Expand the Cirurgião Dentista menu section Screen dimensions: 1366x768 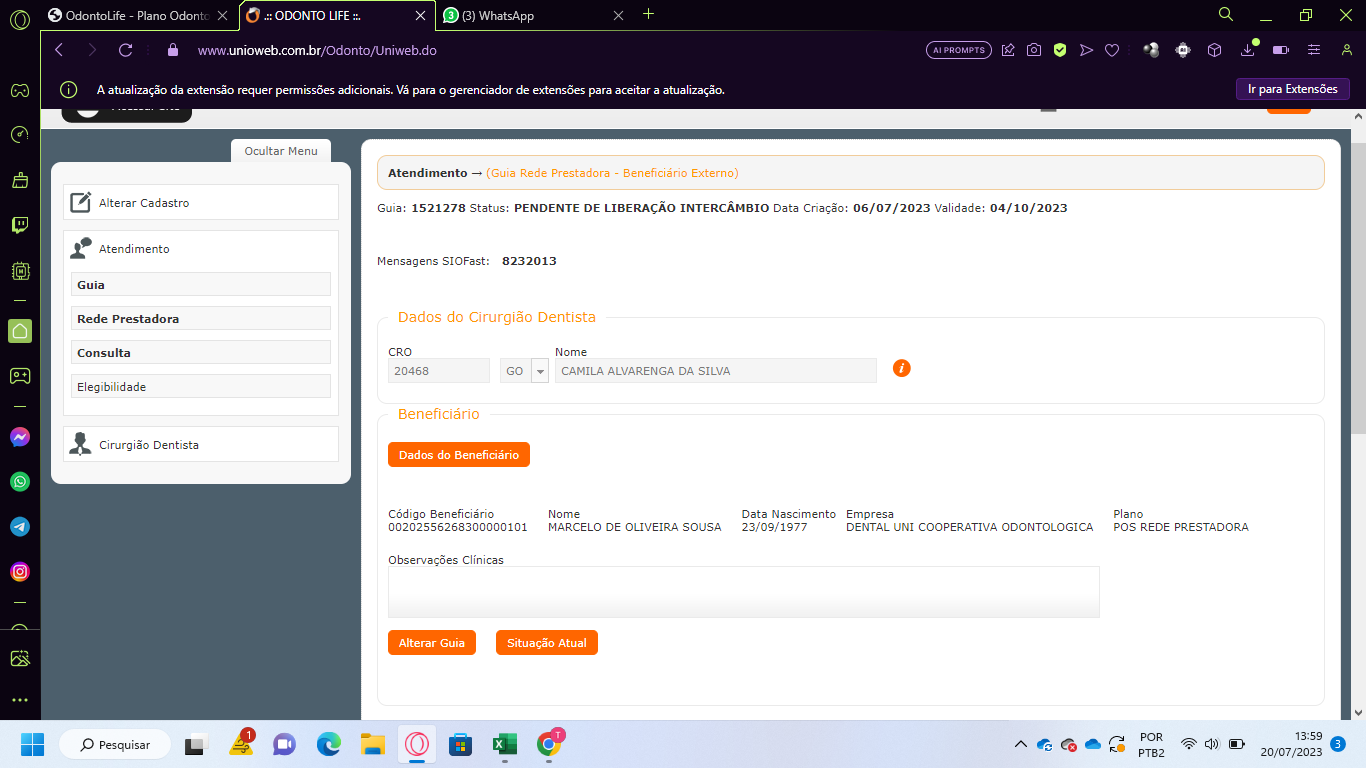(148, 445)
